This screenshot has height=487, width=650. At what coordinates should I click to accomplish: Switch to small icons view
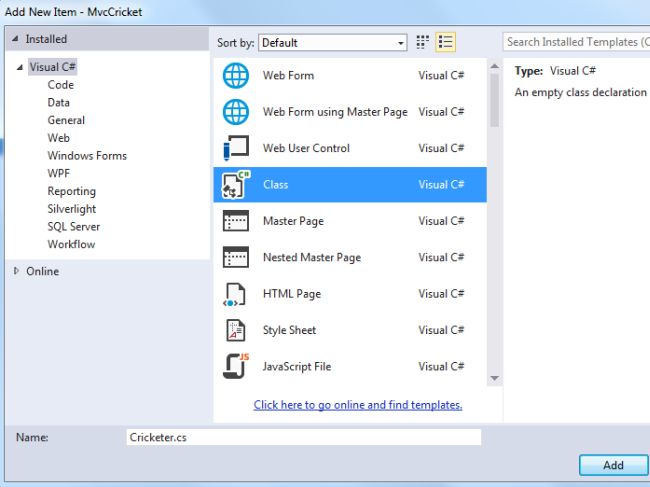tap(422, 42)
